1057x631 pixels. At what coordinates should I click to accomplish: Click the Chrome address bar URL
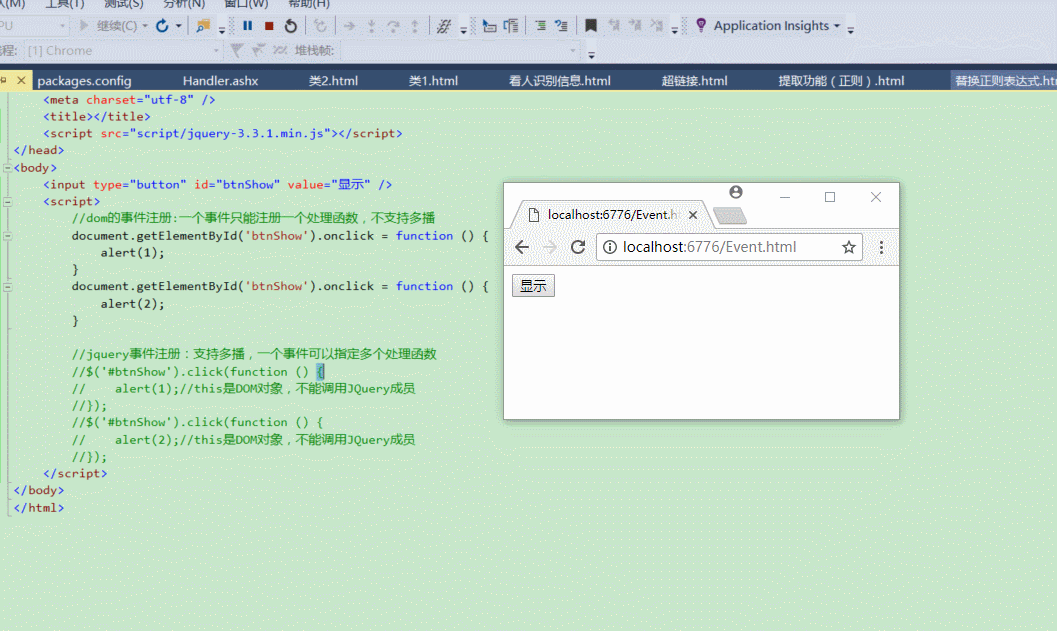tap(709, 247)
